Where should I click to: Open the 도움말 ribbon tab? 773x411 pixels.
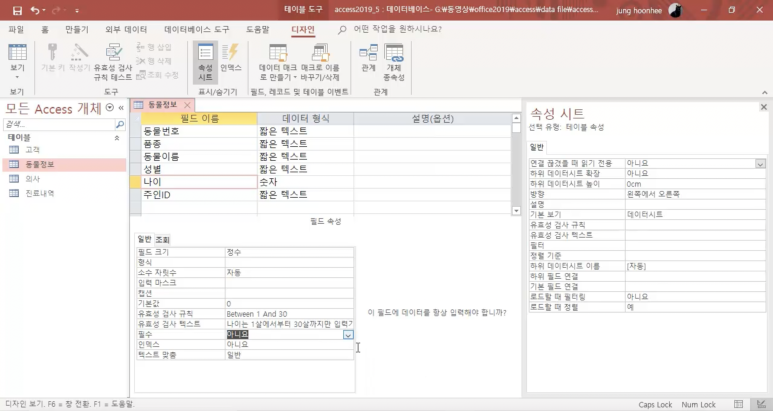point(258,30)
